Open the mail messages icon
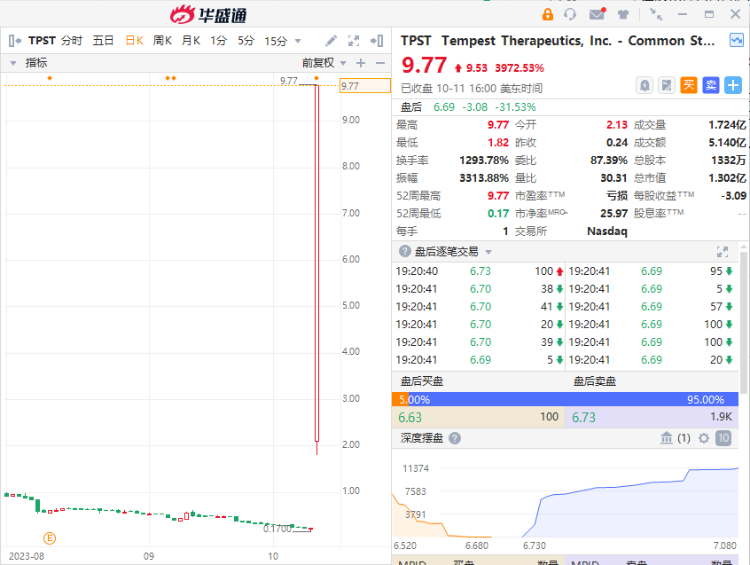The image size is (750, 565). point(597,14)
